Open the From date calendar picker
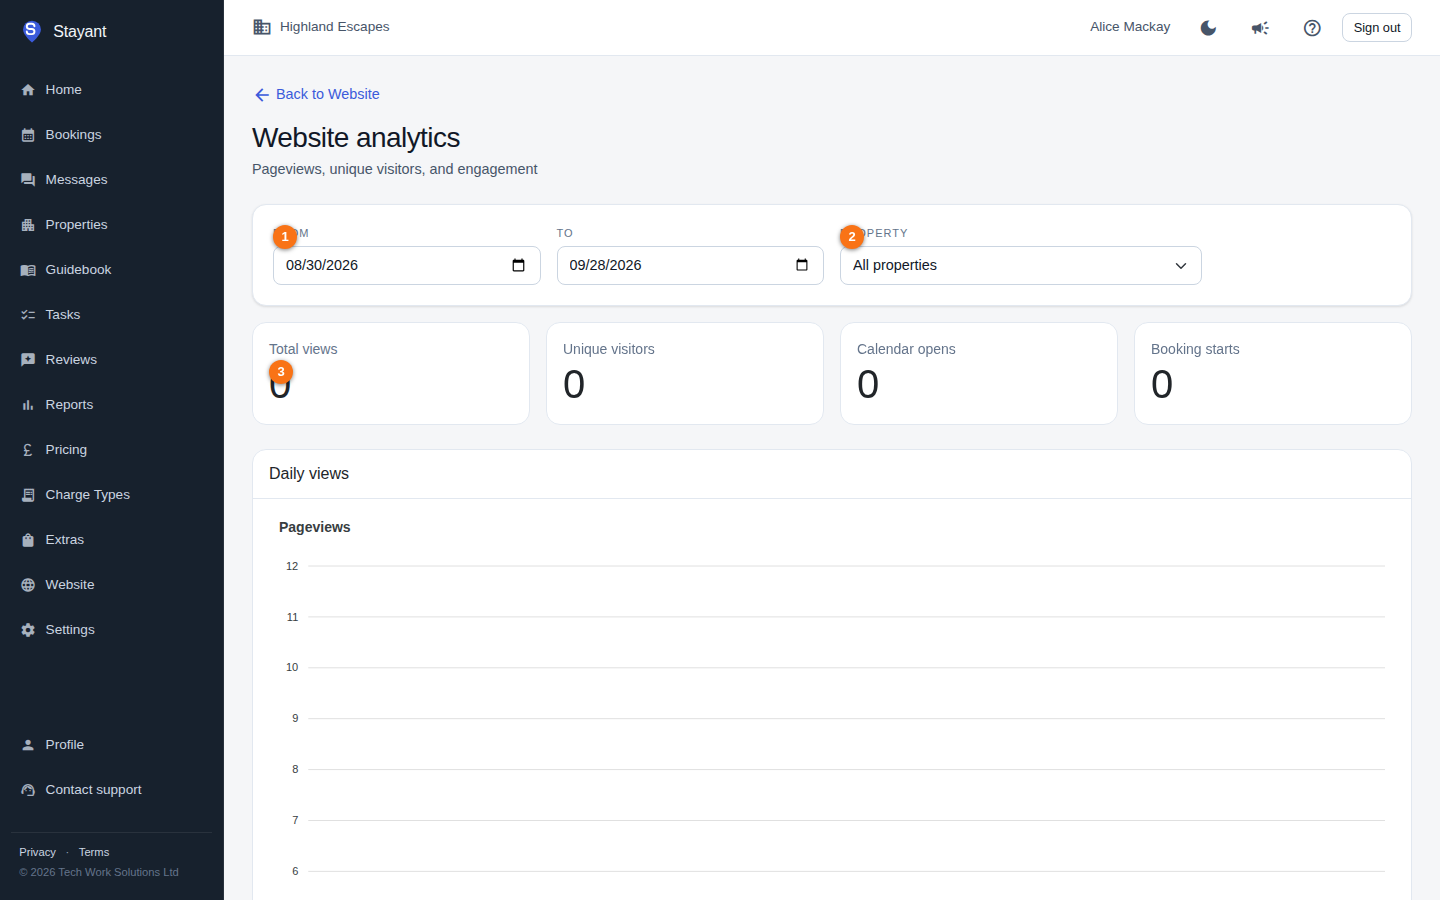 click(518, 265)
